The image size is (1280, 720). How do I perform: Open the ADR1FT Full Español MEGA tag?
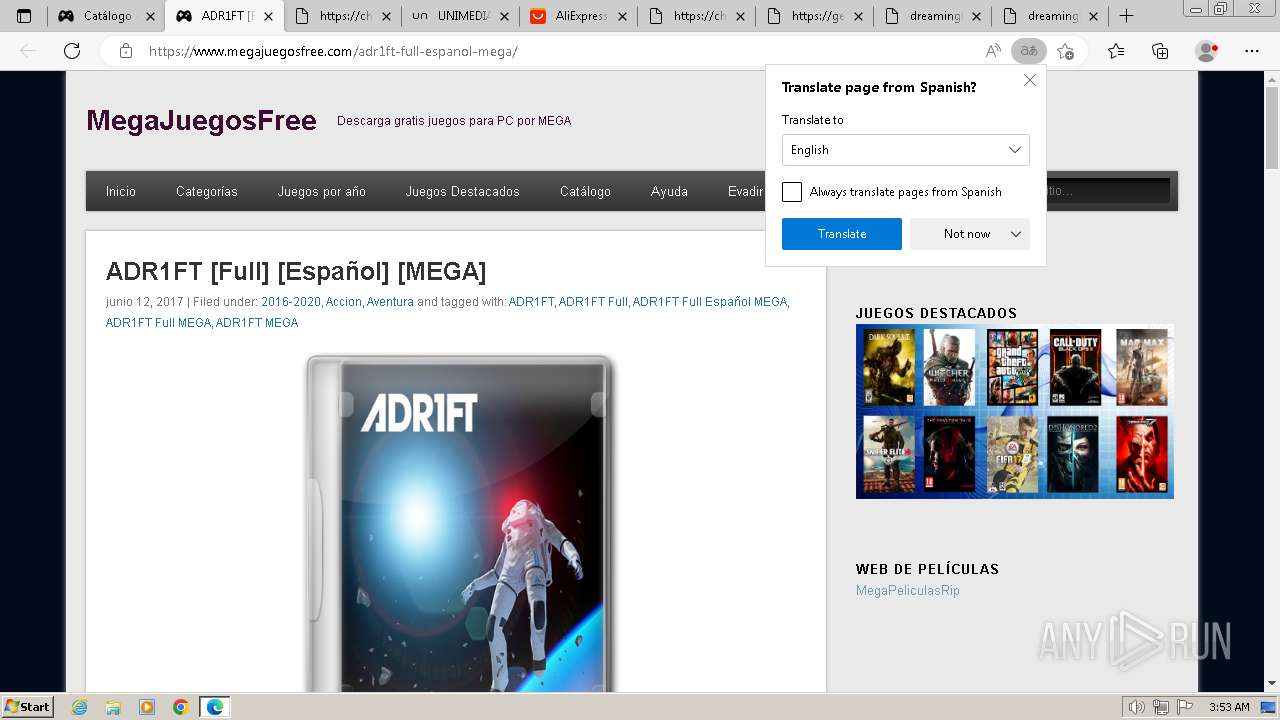[x=710, y=302]
